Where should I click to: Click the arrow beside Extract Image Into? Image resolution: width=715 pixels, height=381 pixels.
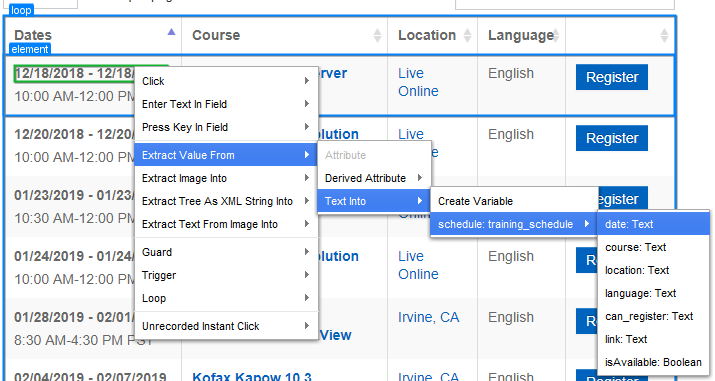pos(307,178)
